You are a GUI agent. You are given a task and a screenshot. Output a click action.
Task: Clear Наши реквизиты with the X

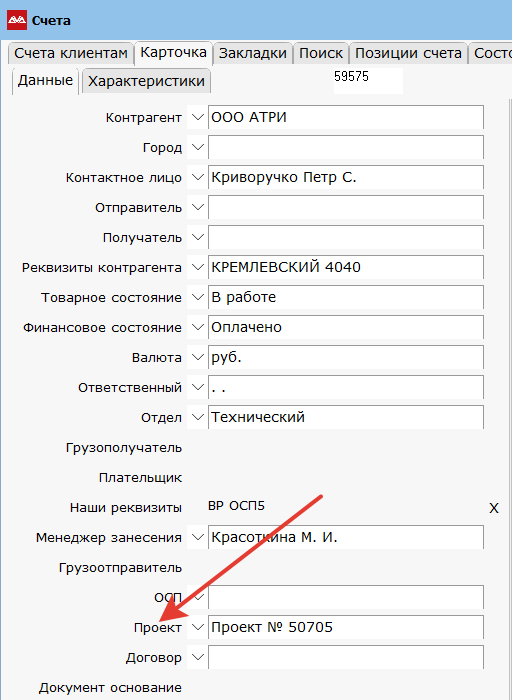click(x=494, y=508)
